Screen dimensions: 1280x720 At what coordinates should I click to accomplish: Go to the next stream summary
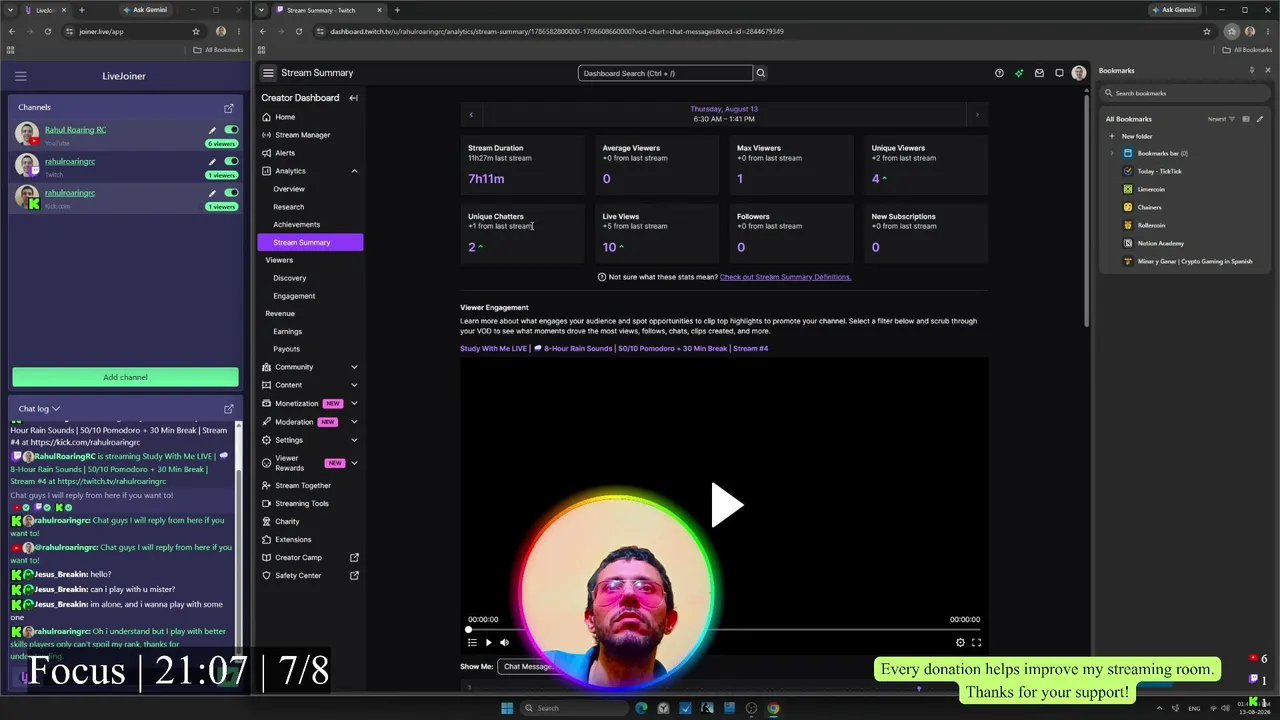click(x=977, y=115)
